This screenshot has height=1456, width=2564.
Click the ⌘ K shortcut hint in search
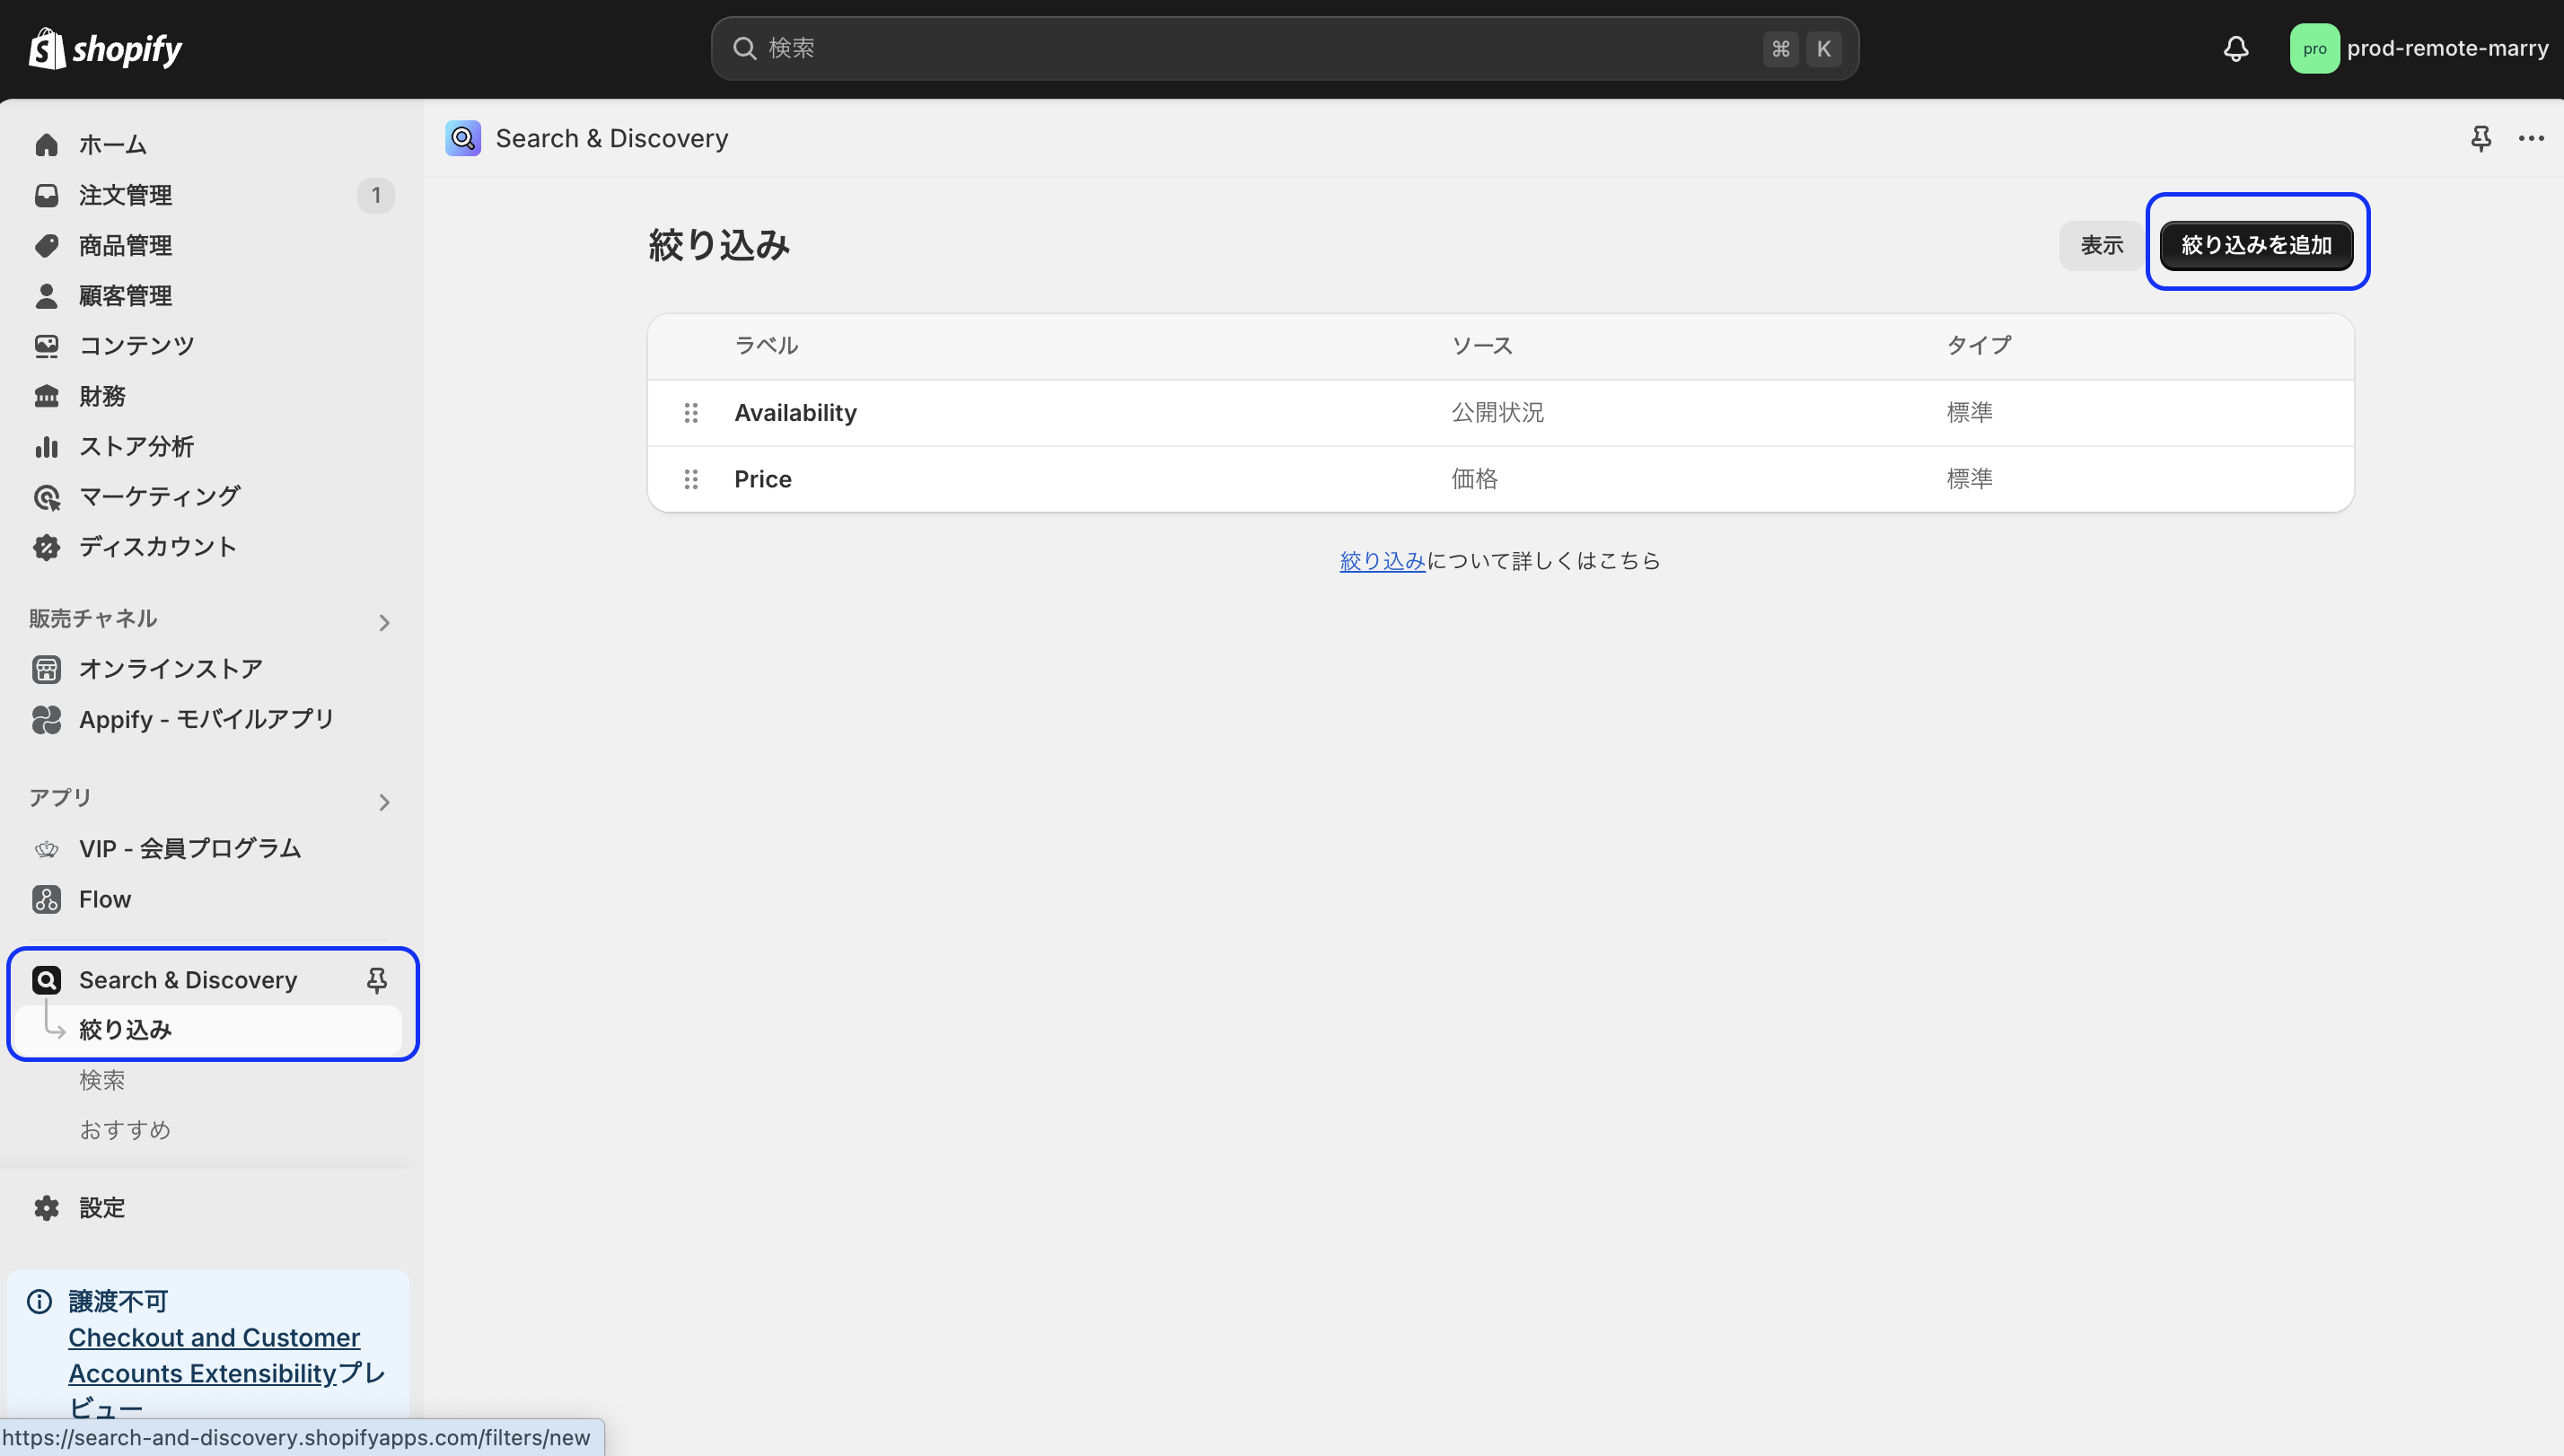point(1802,48)
